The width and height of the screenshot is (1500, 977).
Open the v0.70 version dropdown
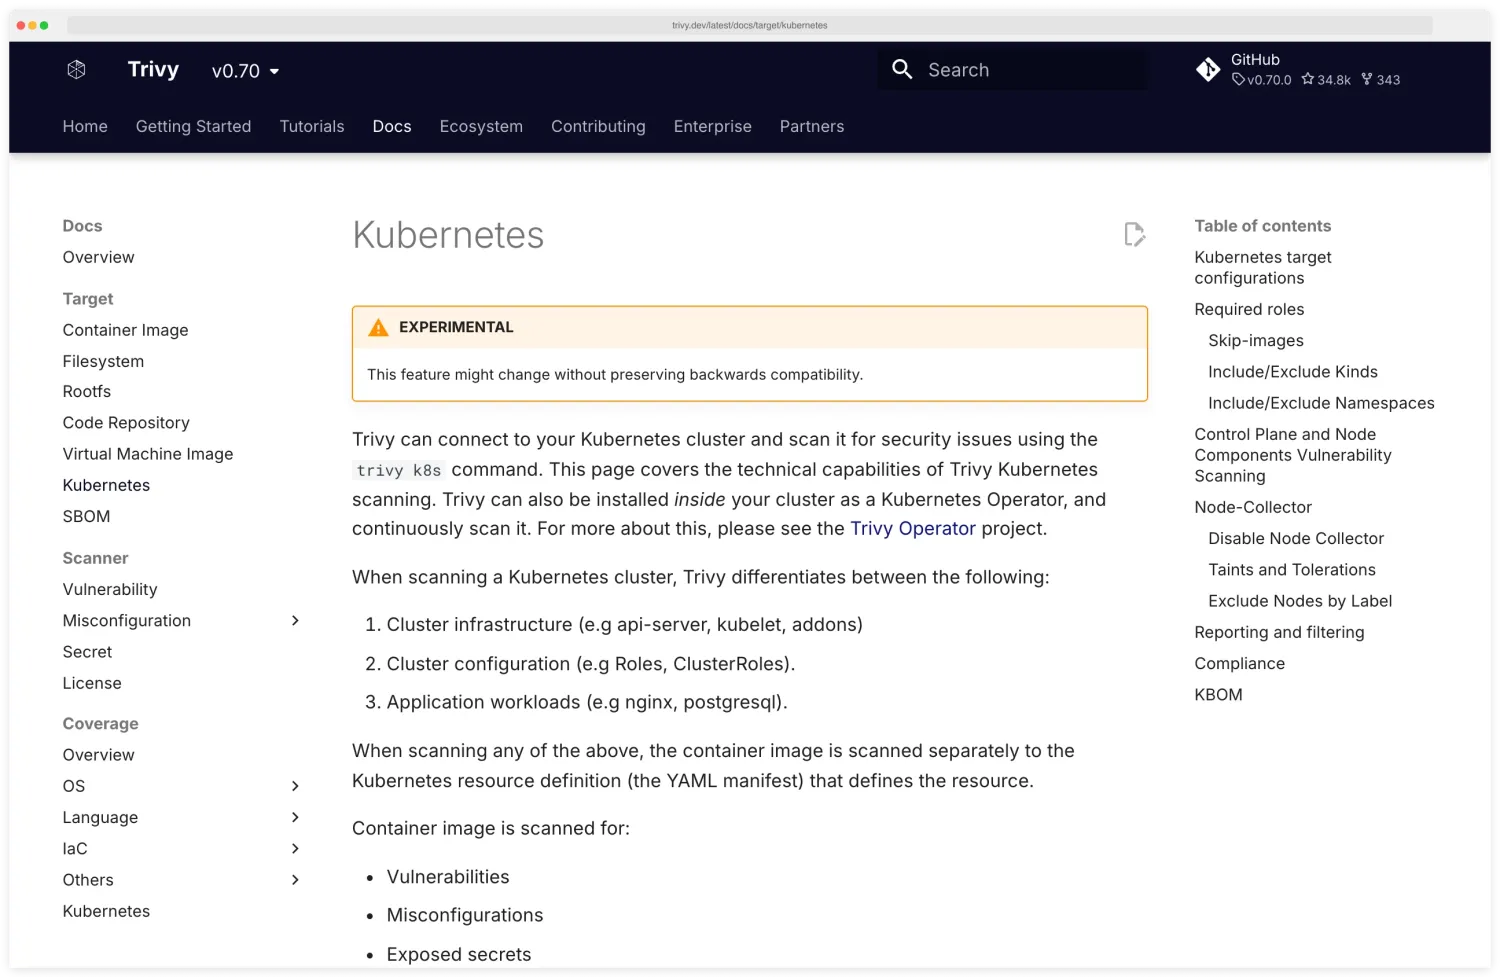246,71
